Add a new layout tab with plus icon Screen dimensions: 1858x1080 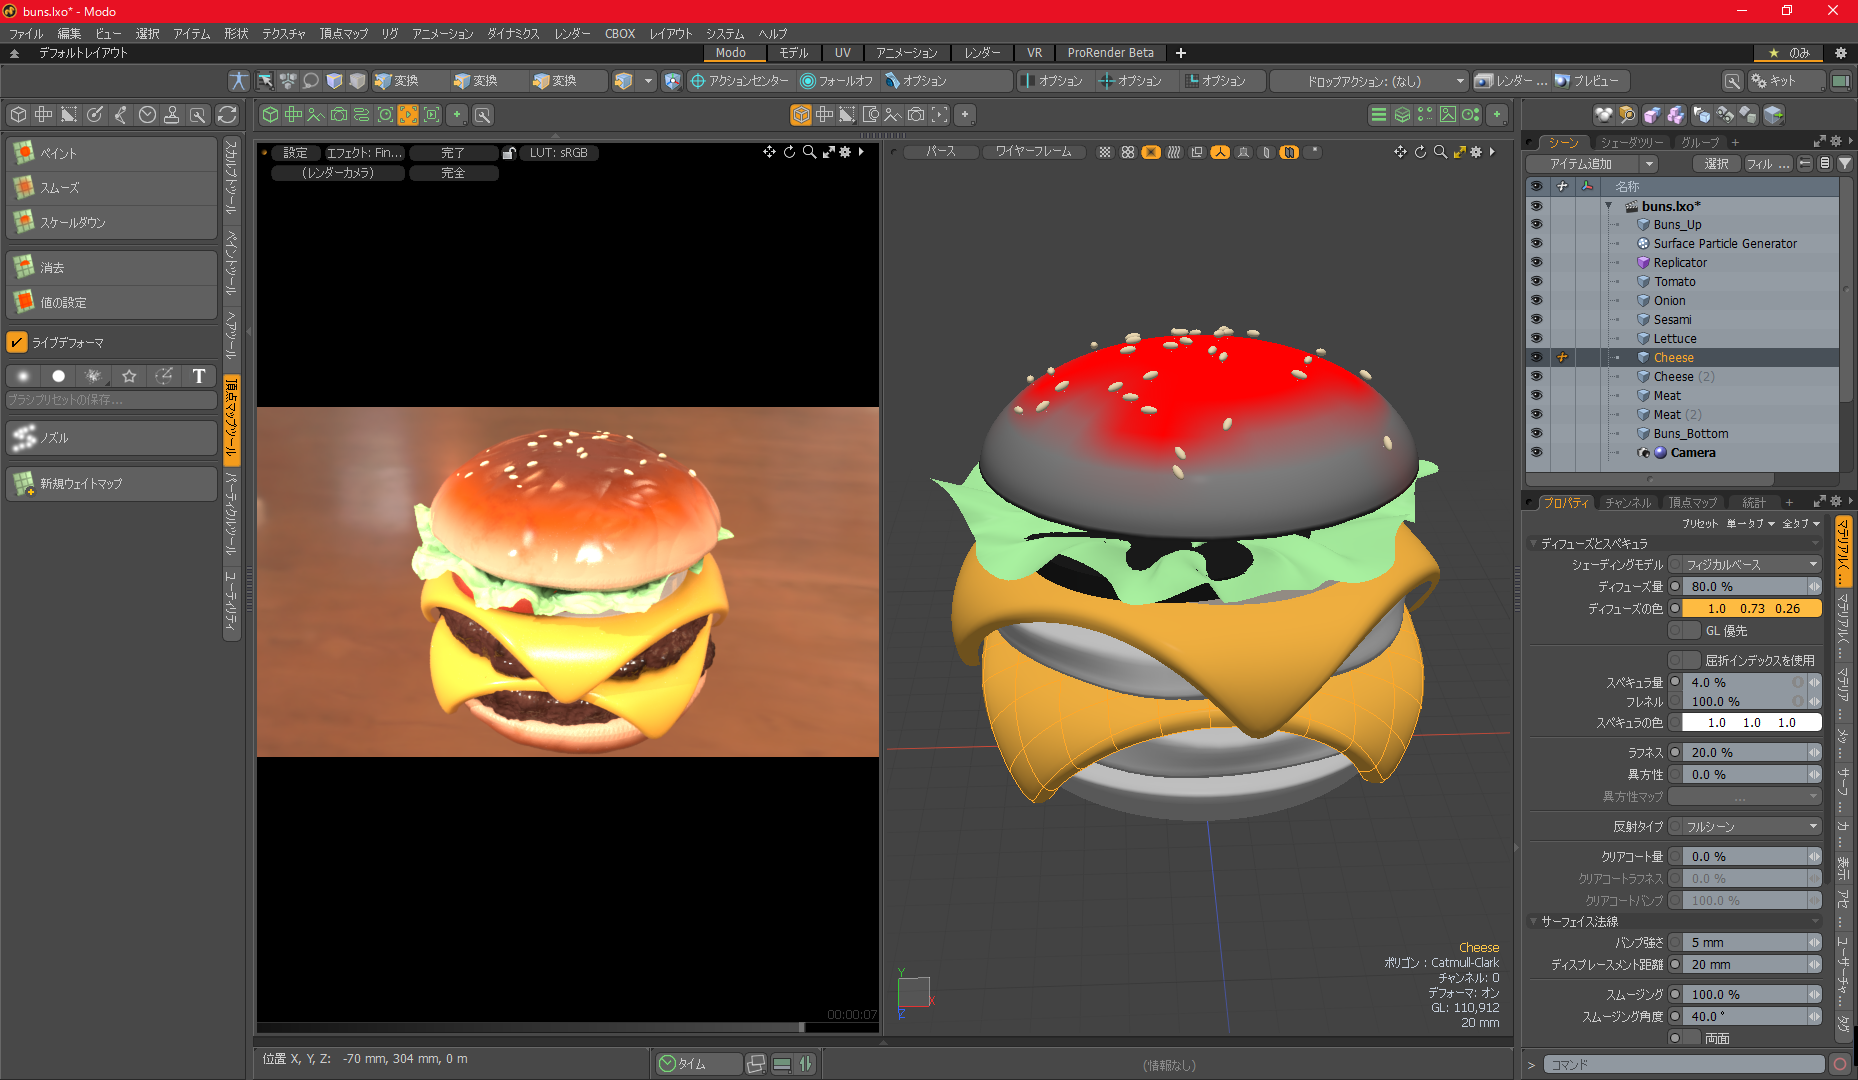coord(1181,53)
